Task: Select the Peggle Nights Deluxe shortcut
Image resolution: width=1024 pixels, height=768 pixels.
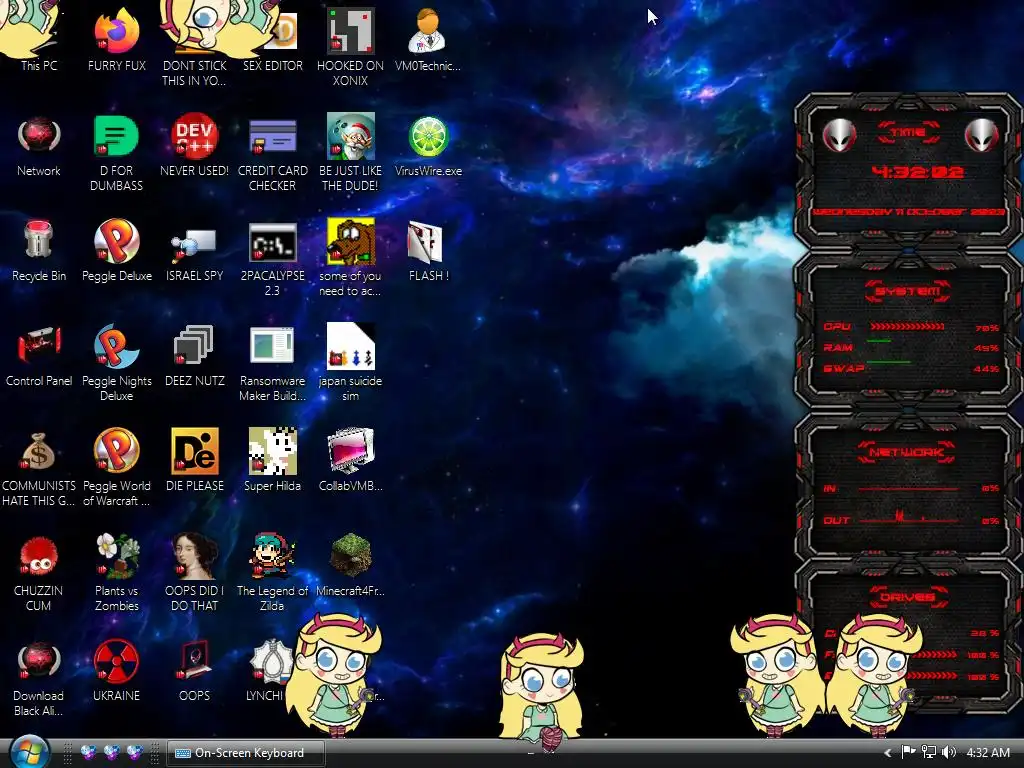Action: [x=116, y=362]
